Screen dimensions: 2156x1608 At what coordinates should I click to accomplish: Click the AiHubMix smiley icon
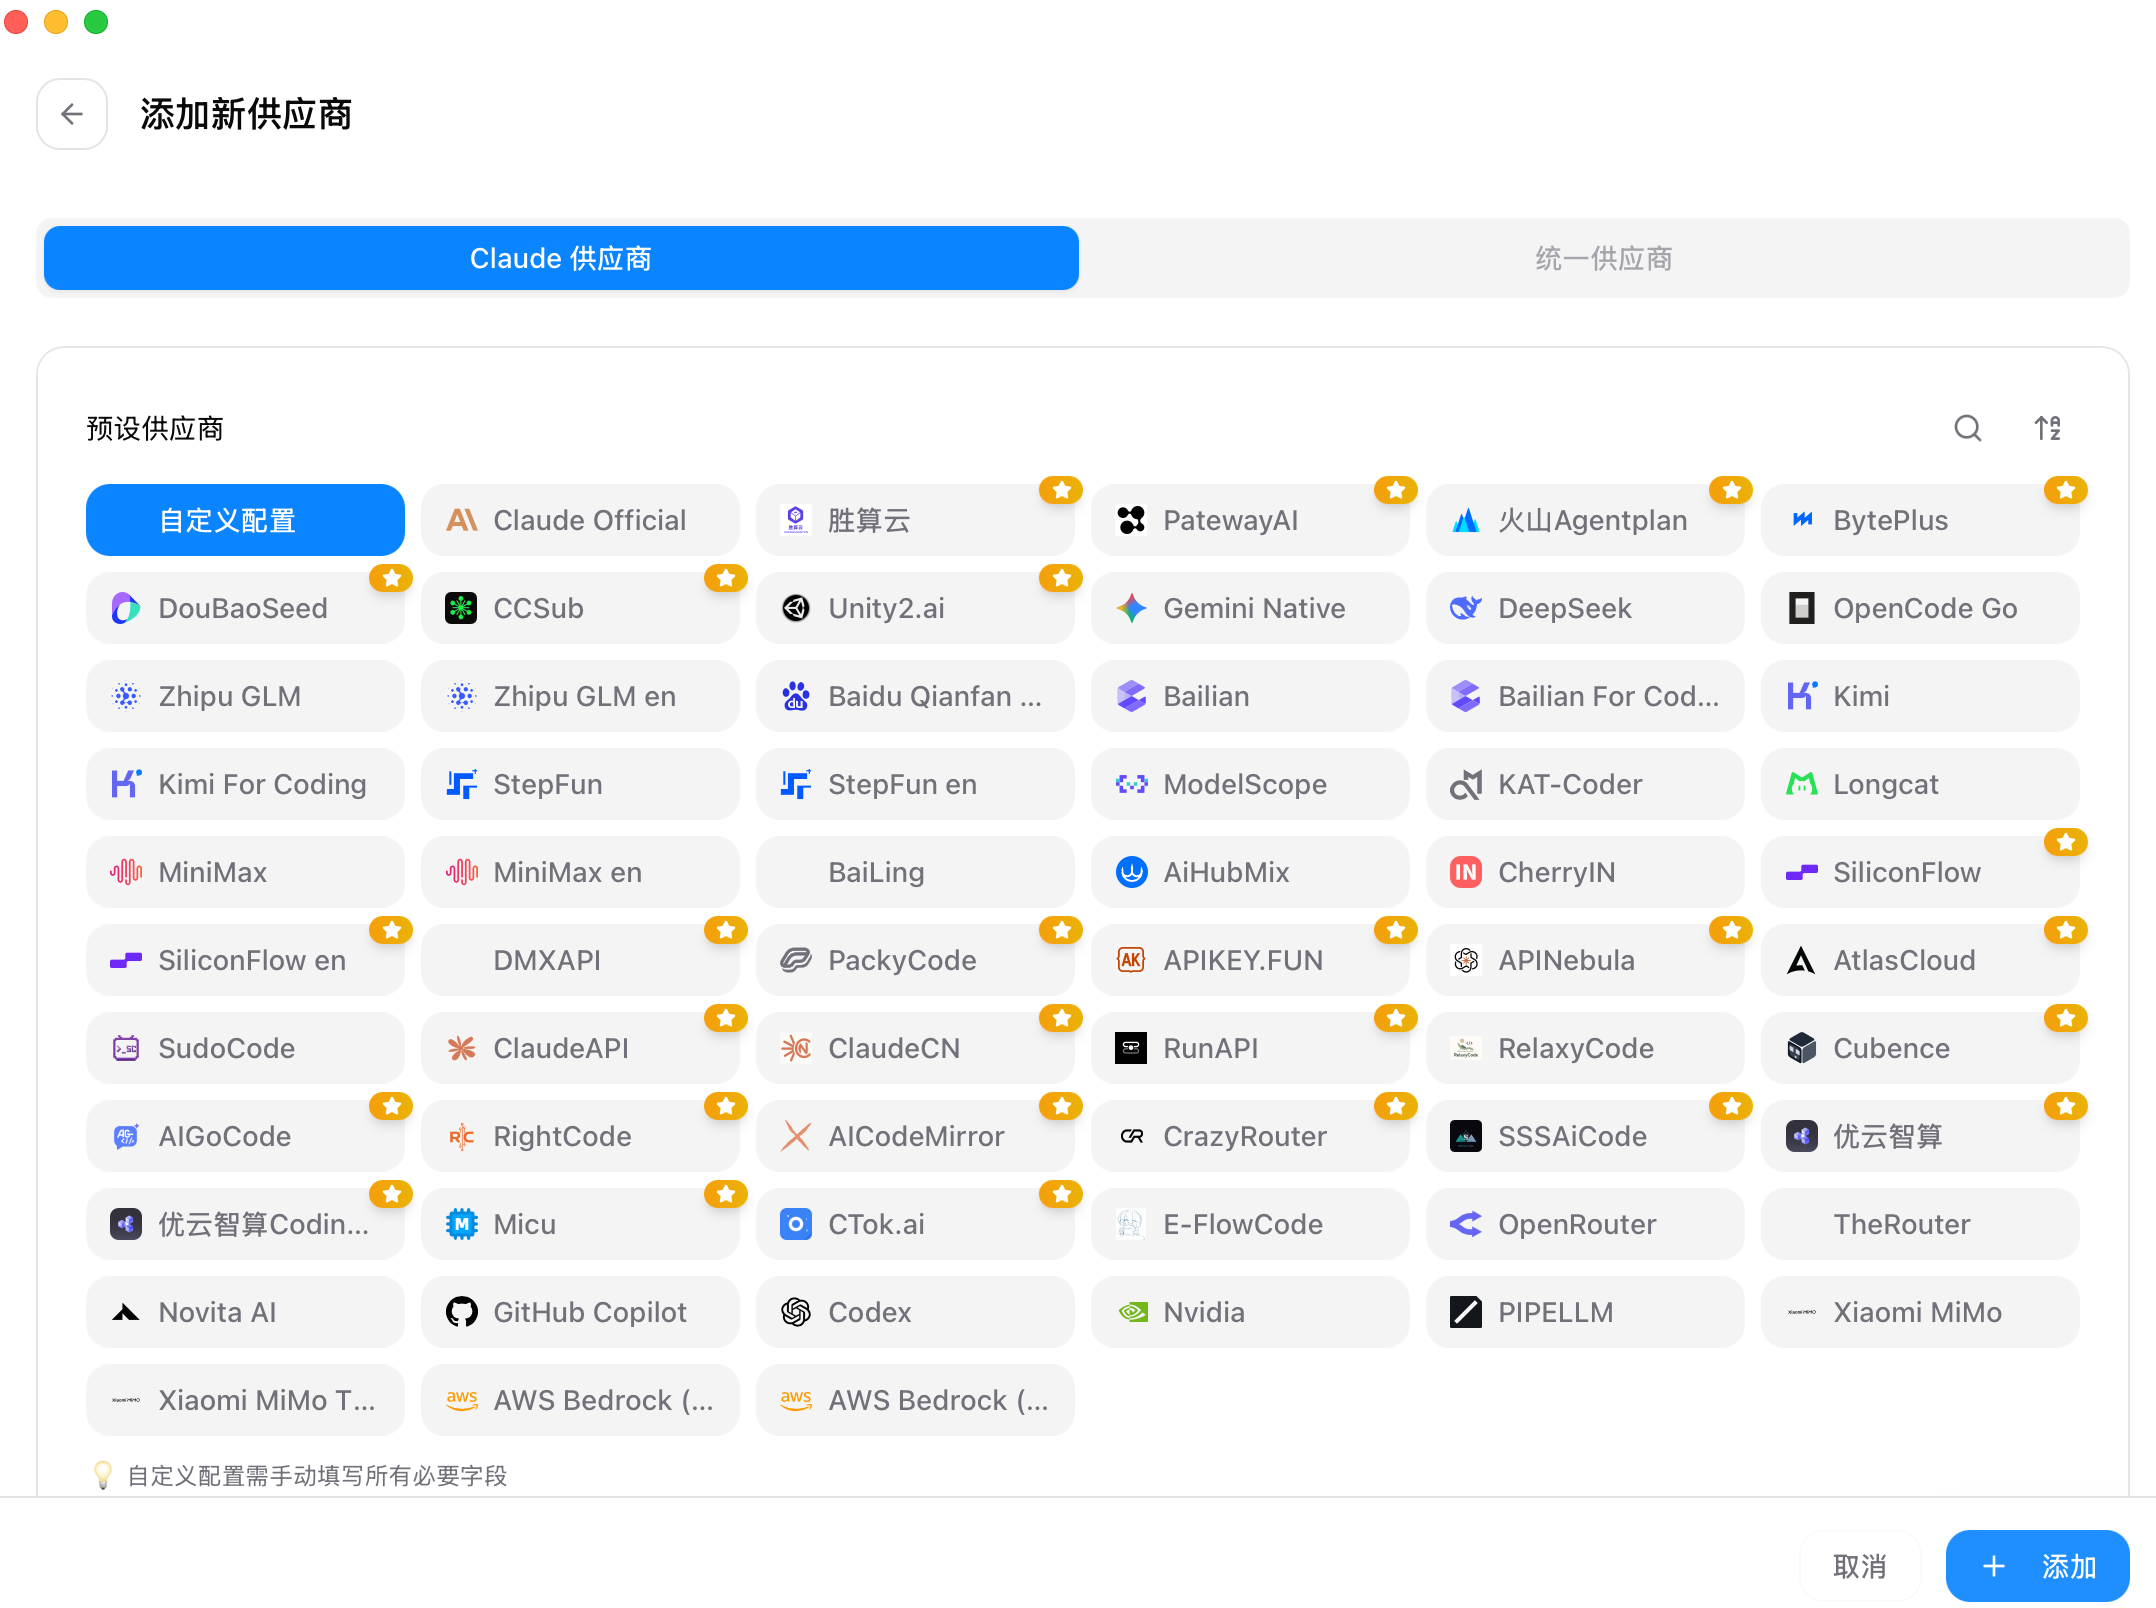[x=1131, y=872]
